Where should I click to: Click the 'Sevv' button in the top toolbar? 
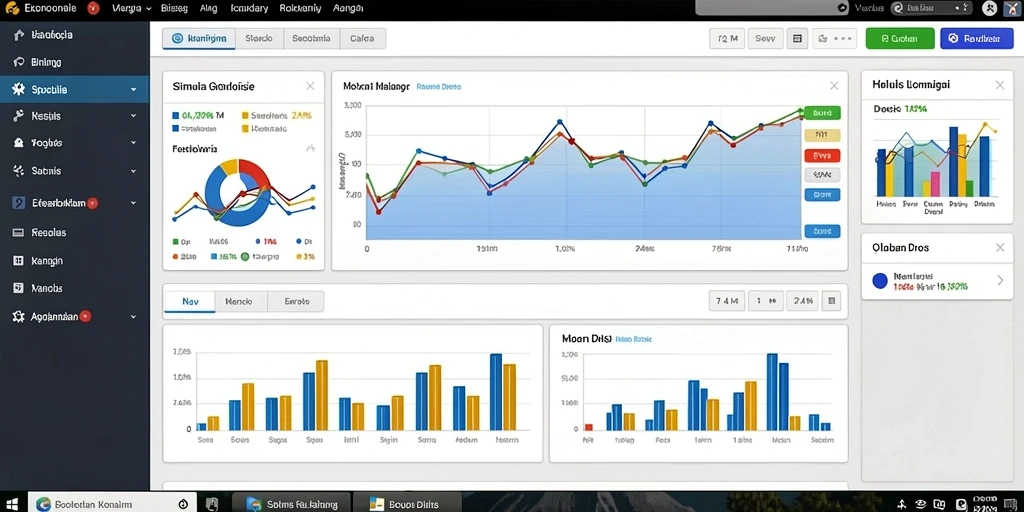[x=765, y=39]
